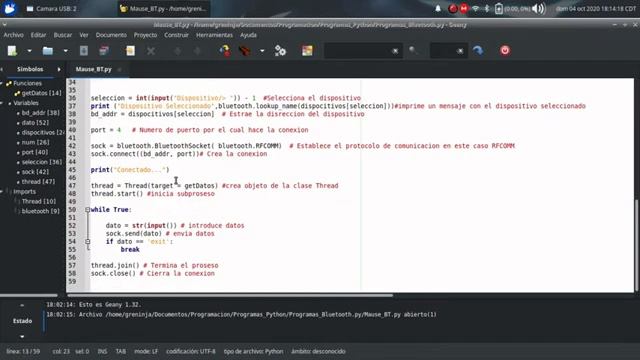Collapse the Variables tree node
This screenshot has width=640, height=360.
pyautogui.click(x=2, y=103)
